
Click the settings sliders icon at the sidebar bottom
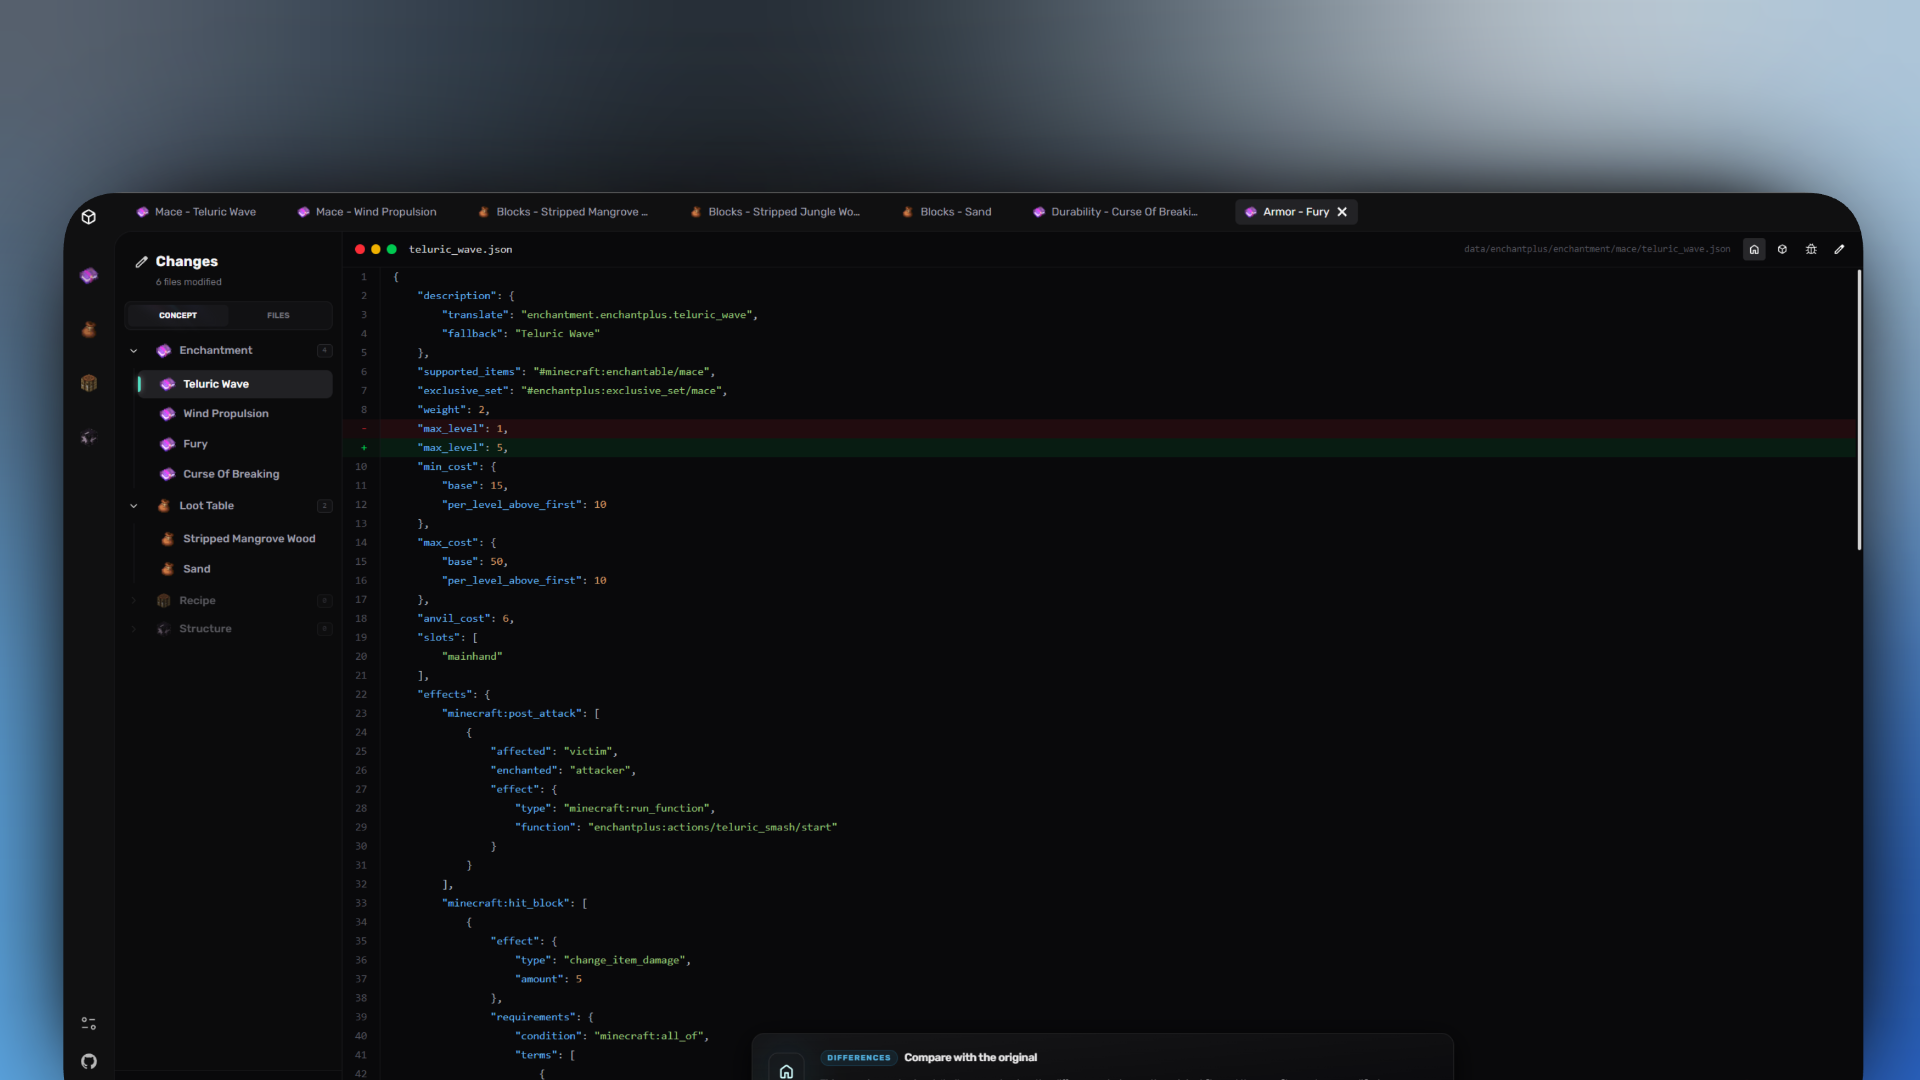click(x=89, y=1023)
